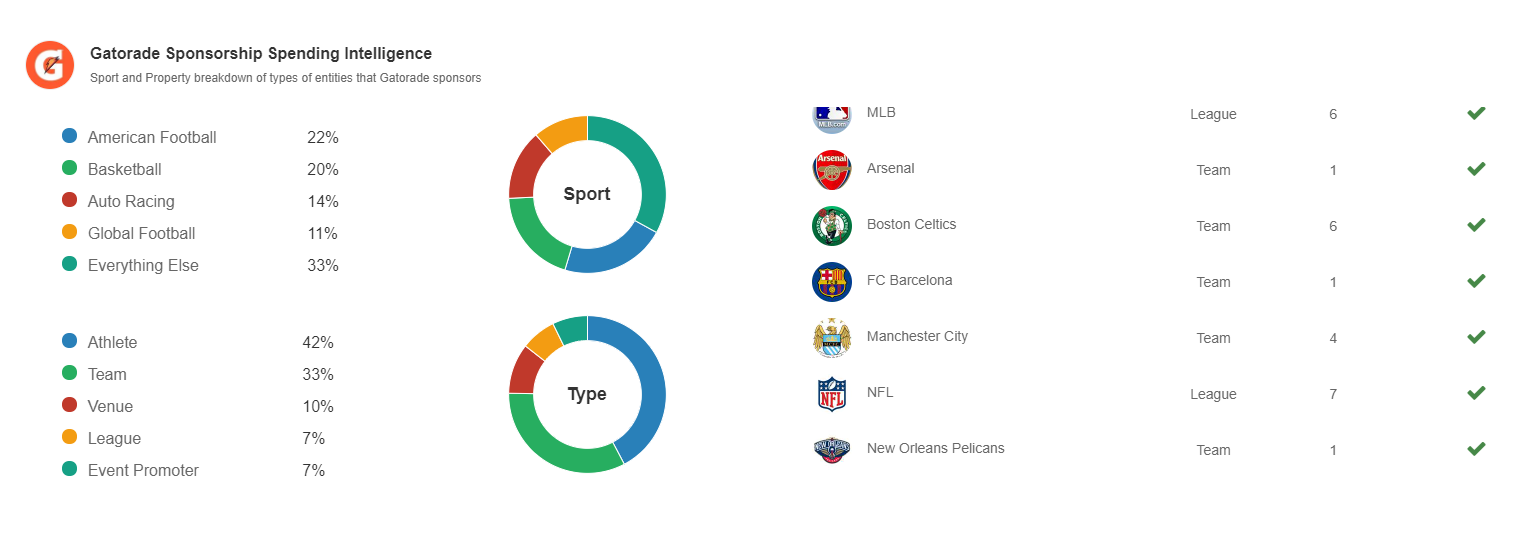The image size is (1522, 540).
Task: Toggle the NFL row checkmark
Action: point(1476,393)
